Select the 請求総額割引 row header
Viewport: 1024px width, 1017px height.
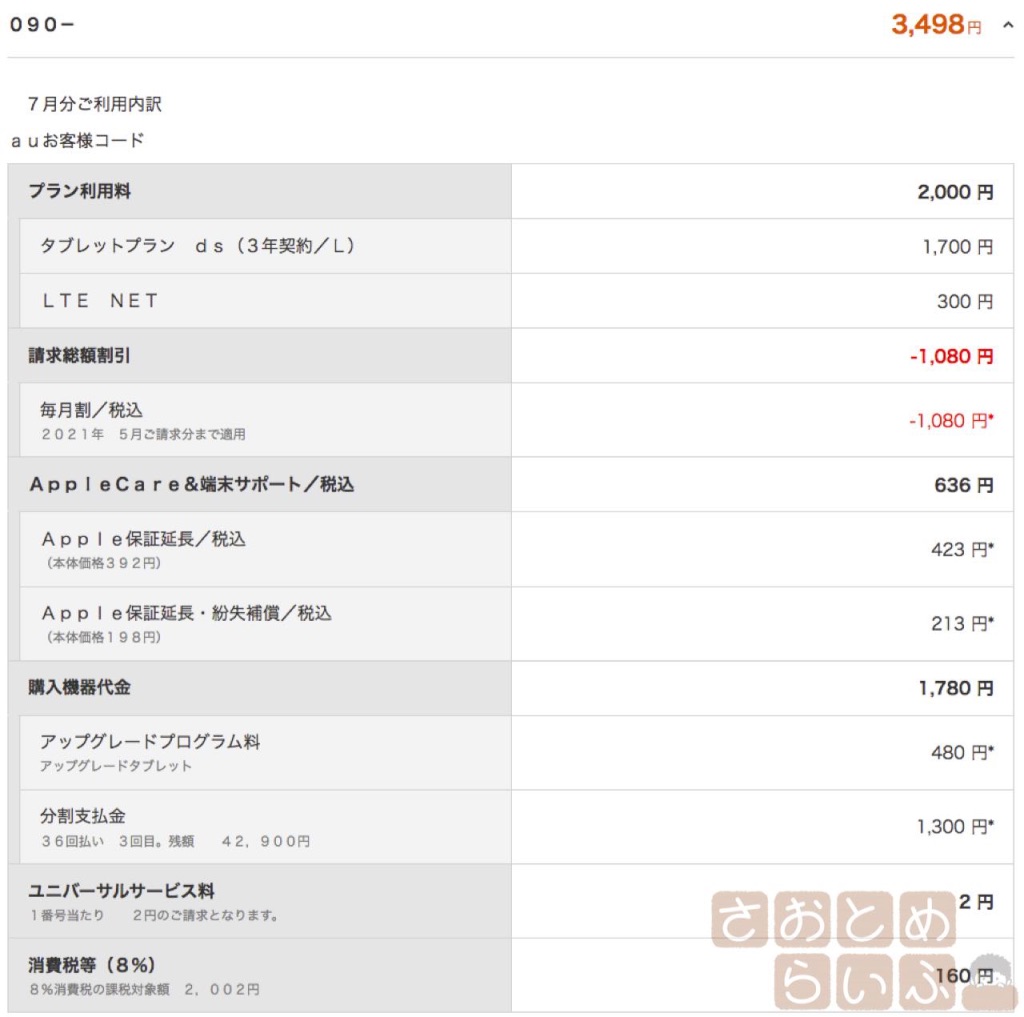pos(259,355)
